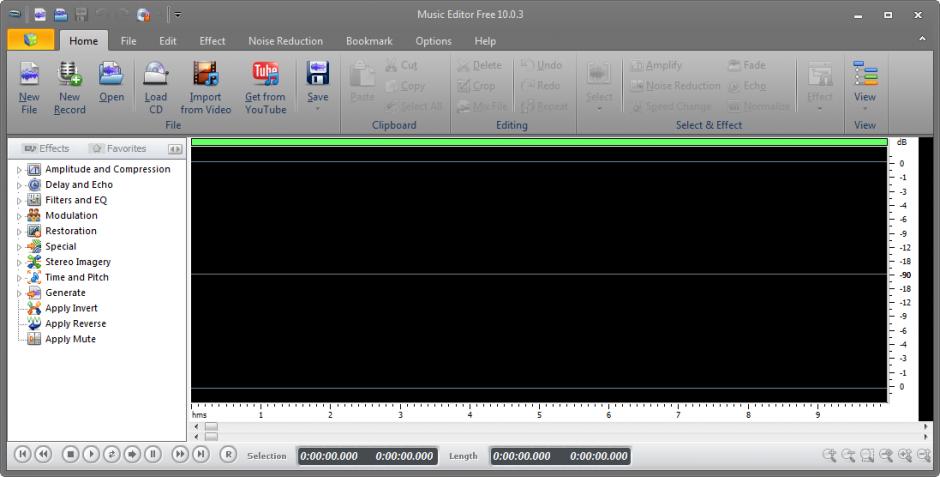Click the fast forward button

click(180, 454)
